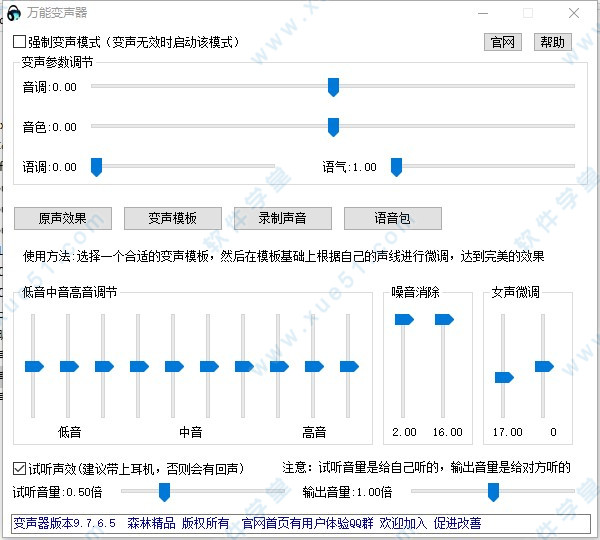Viewport: 600px width, 540px height.
Task: Click the 女声微调 slider valued 17.00
Action: (x=504, y=378)
